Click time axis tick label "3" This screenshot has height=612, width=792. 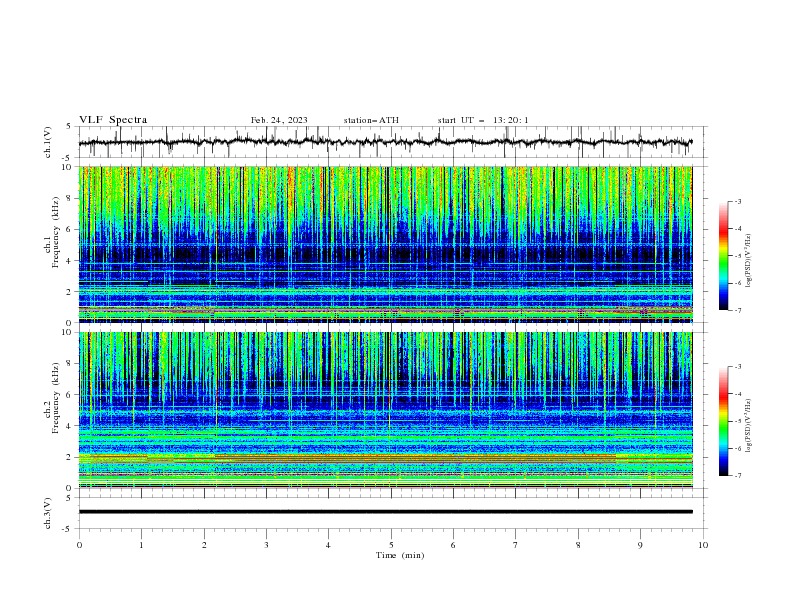coord(266,545)
